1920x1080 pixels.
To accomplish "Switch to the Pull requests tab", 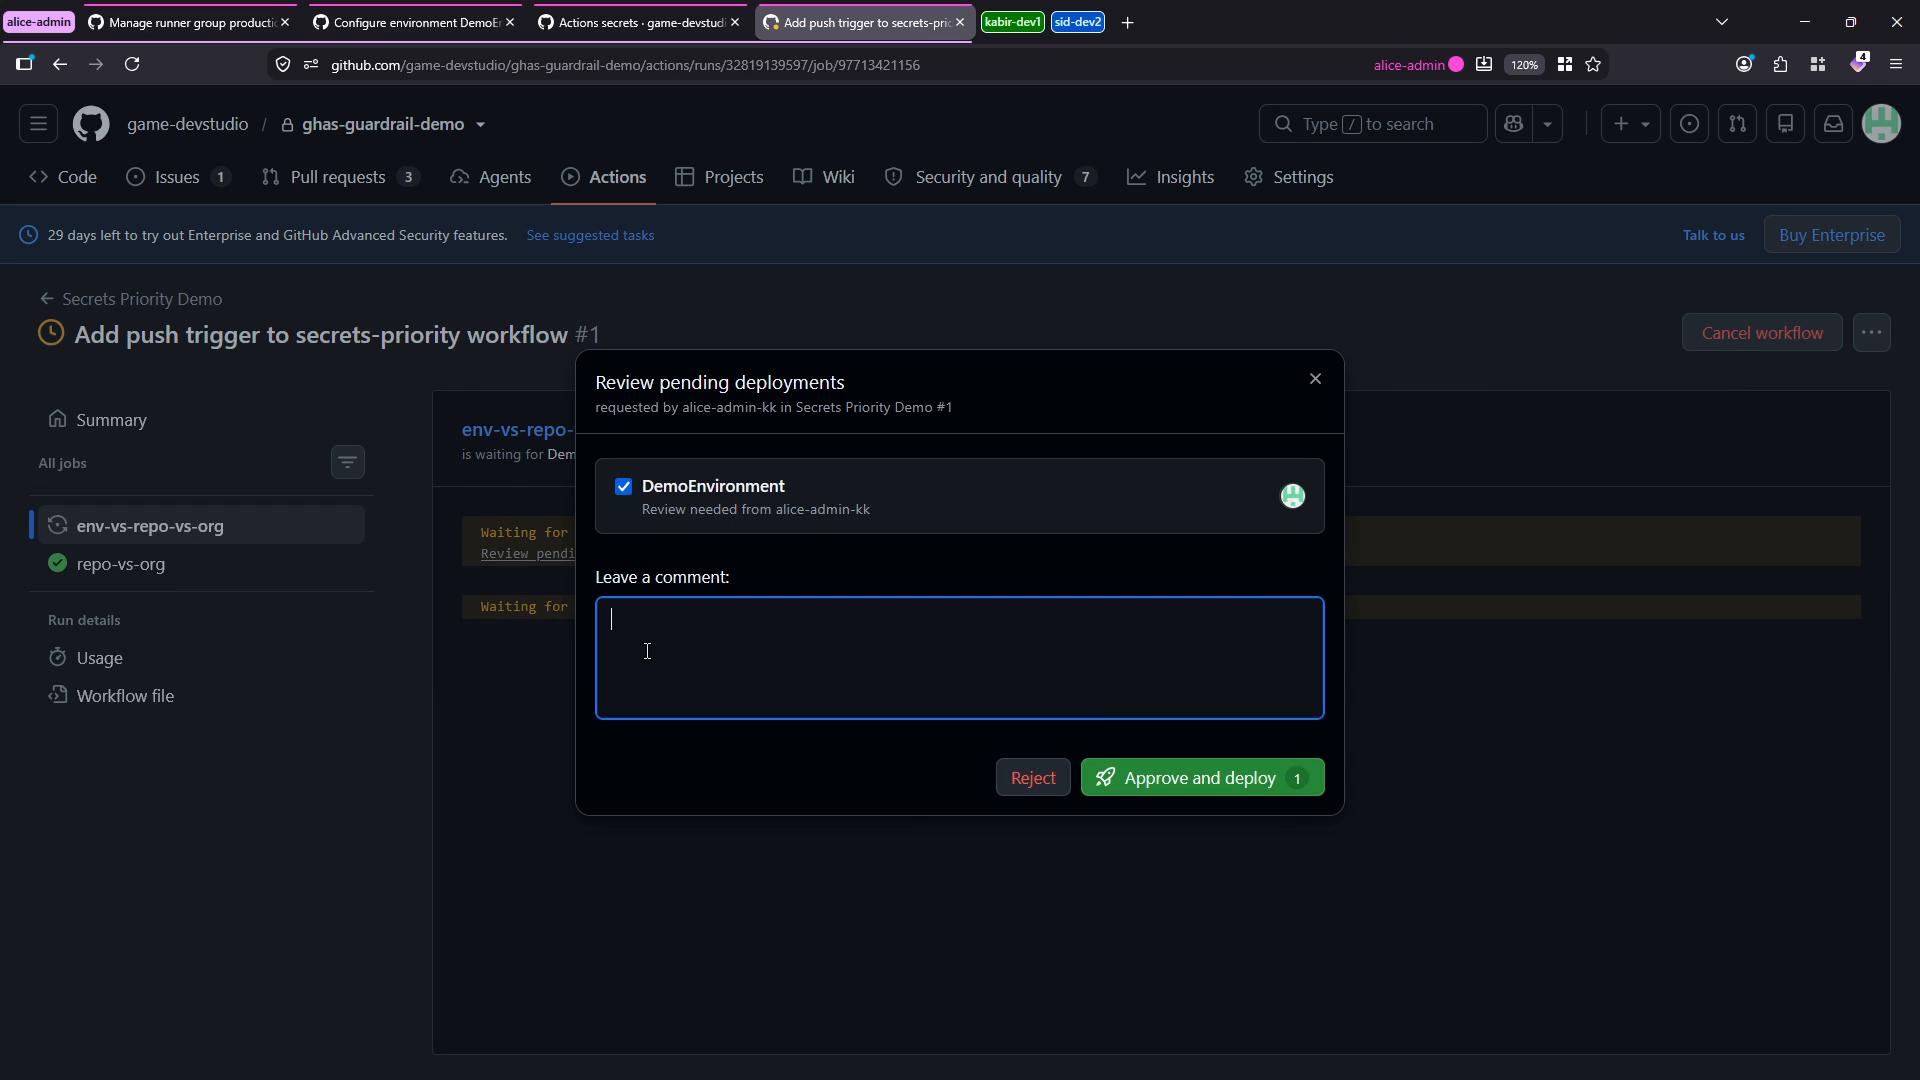I will [x=340, y=177].
